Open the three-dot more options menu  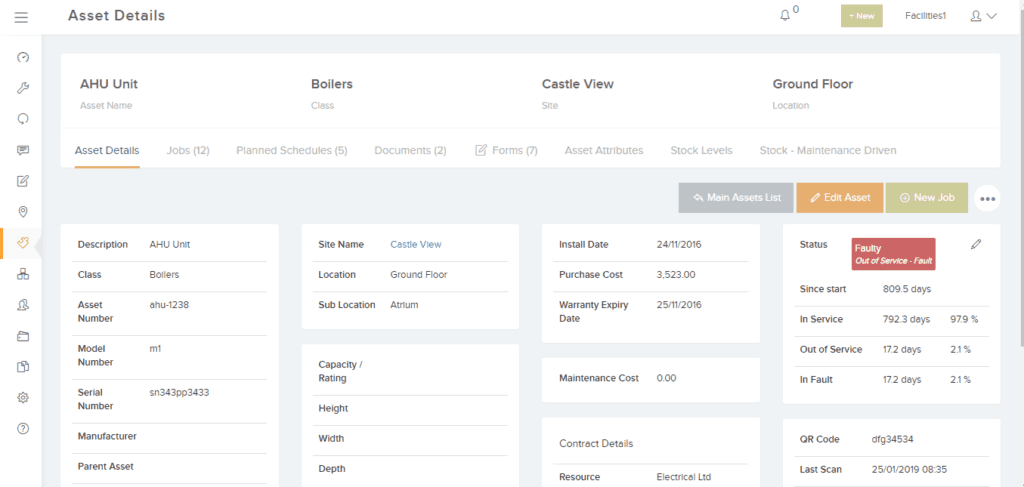(x=987, y=198)
